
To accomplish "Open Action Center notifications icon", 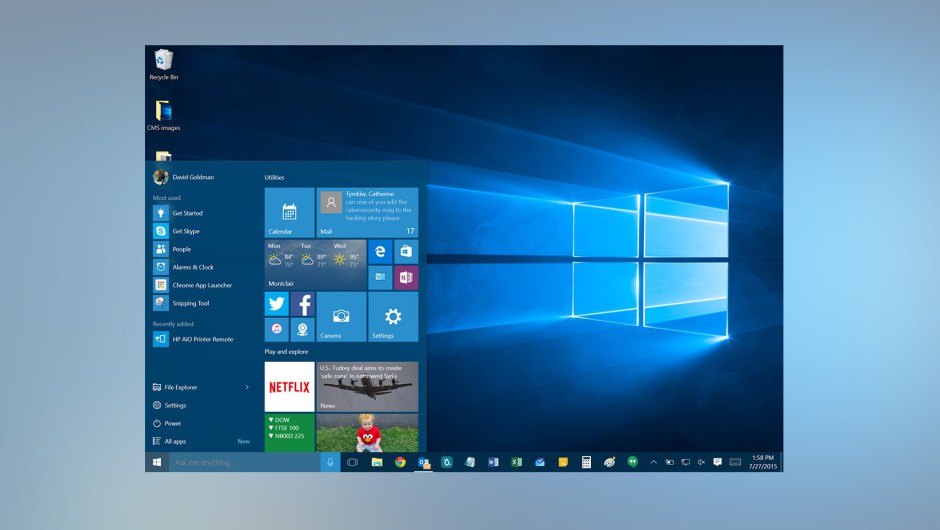I will coord(717,462).
